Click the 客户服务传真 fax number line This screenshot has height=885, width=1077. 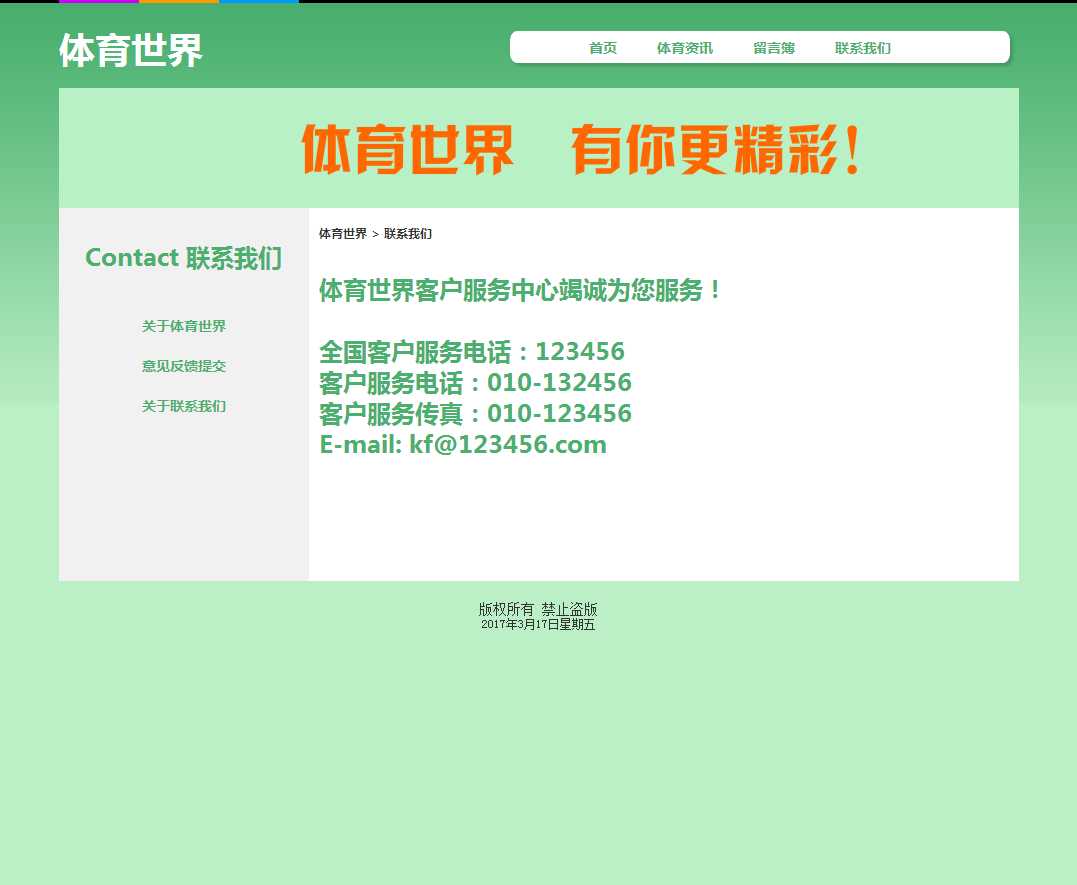(475, 414)
